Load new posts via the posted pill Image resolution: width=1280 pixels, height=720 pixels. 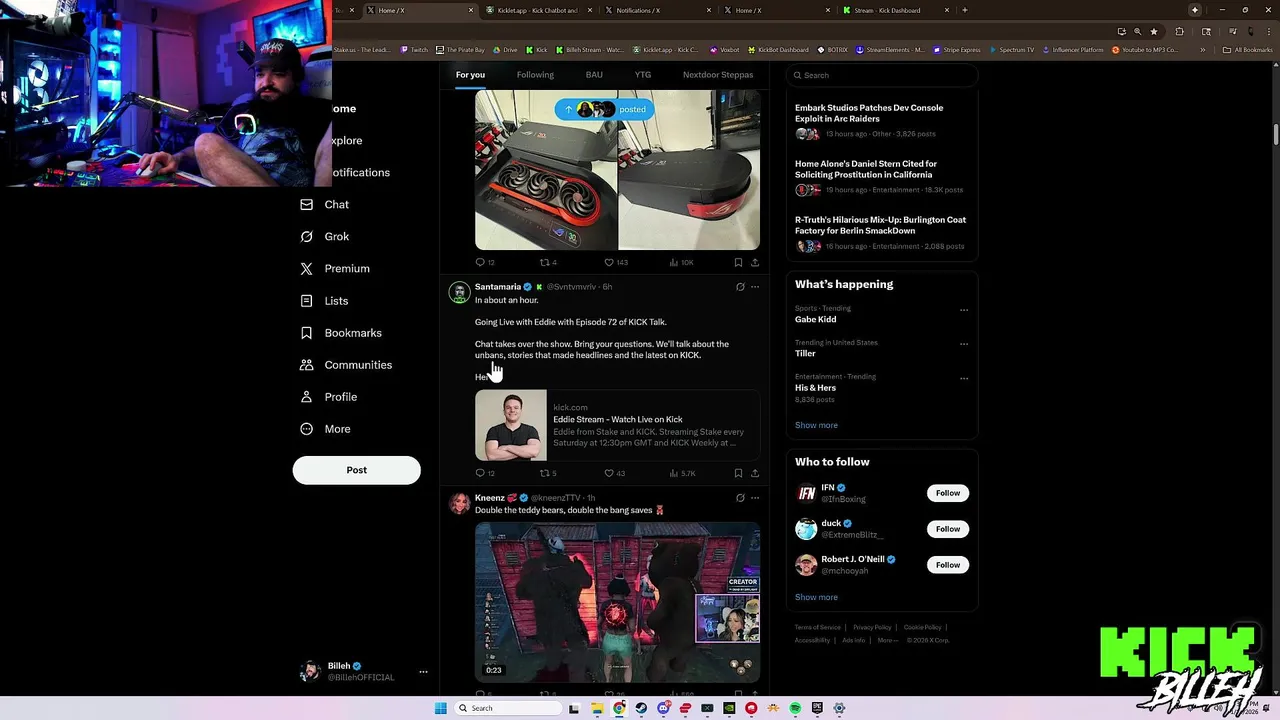coord(604,109)
